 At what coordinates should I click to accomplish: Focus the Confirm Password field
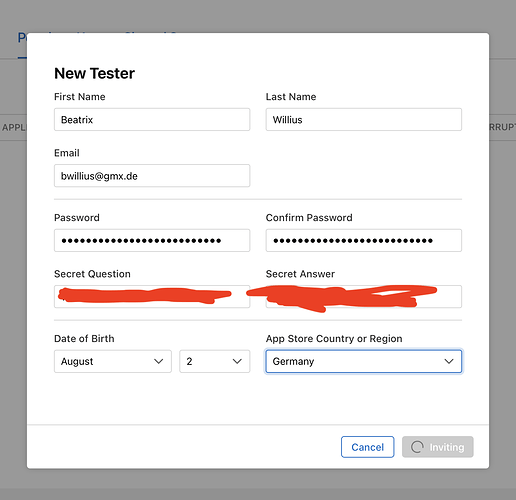point(364,240)
